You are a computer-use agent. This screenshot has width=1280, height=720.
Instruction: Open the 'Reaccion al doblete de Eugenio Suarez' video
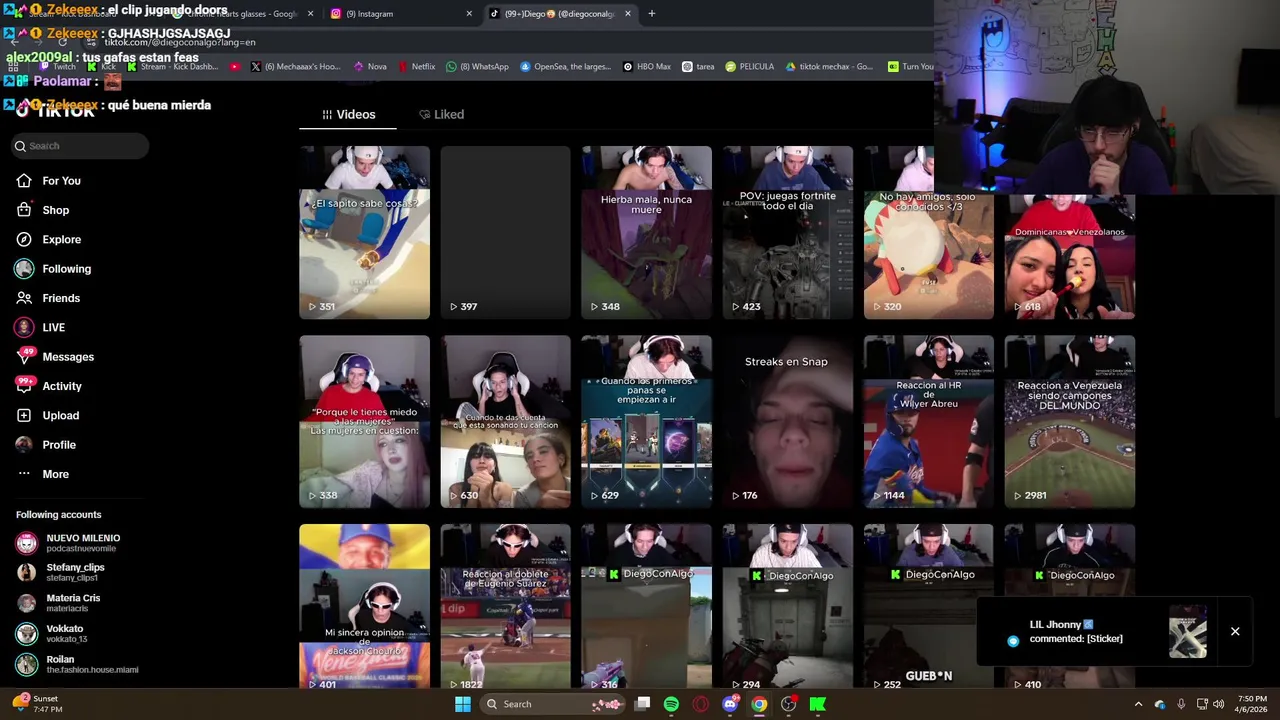pos(505,606)
